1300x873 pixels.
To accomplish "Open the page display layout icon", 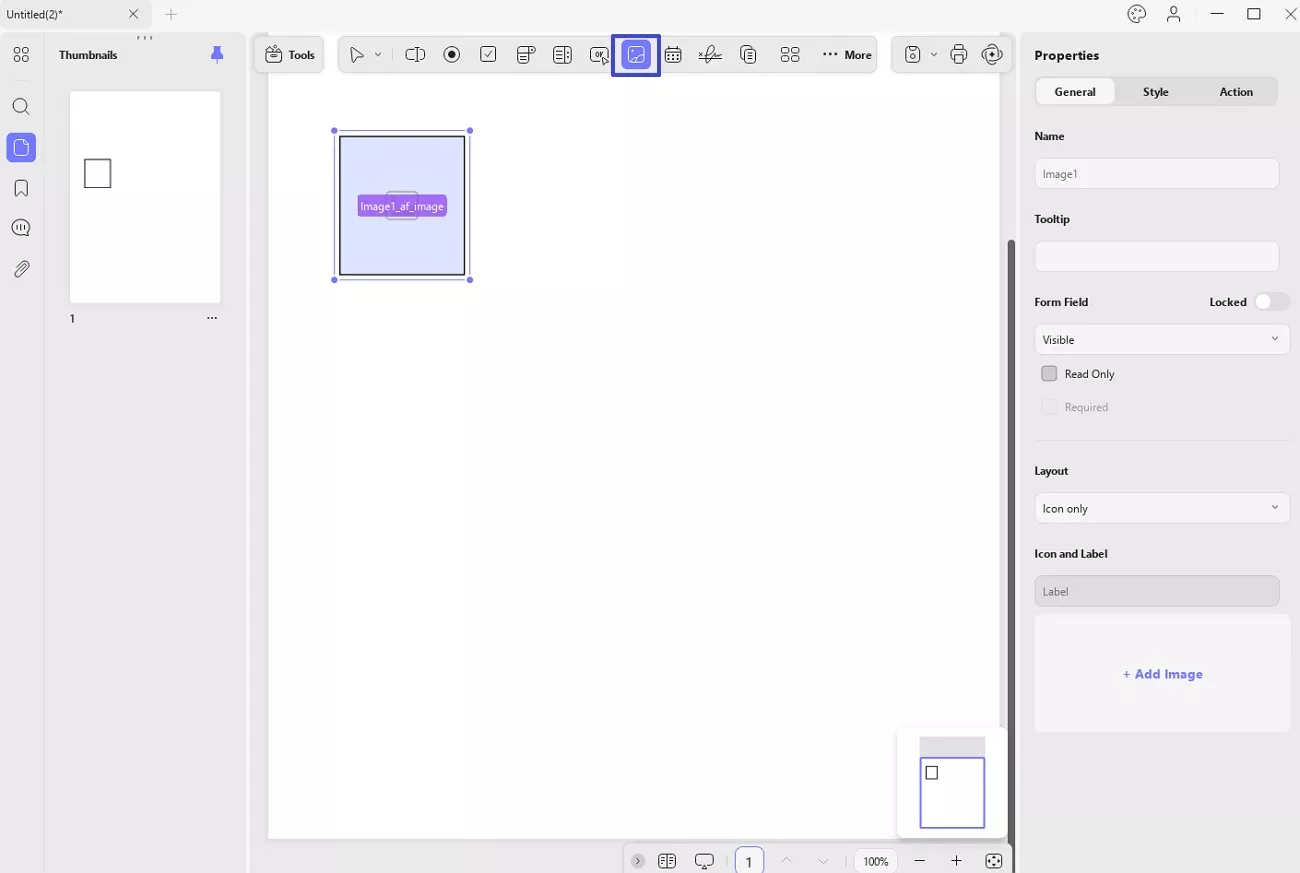I will pos(667,861).
